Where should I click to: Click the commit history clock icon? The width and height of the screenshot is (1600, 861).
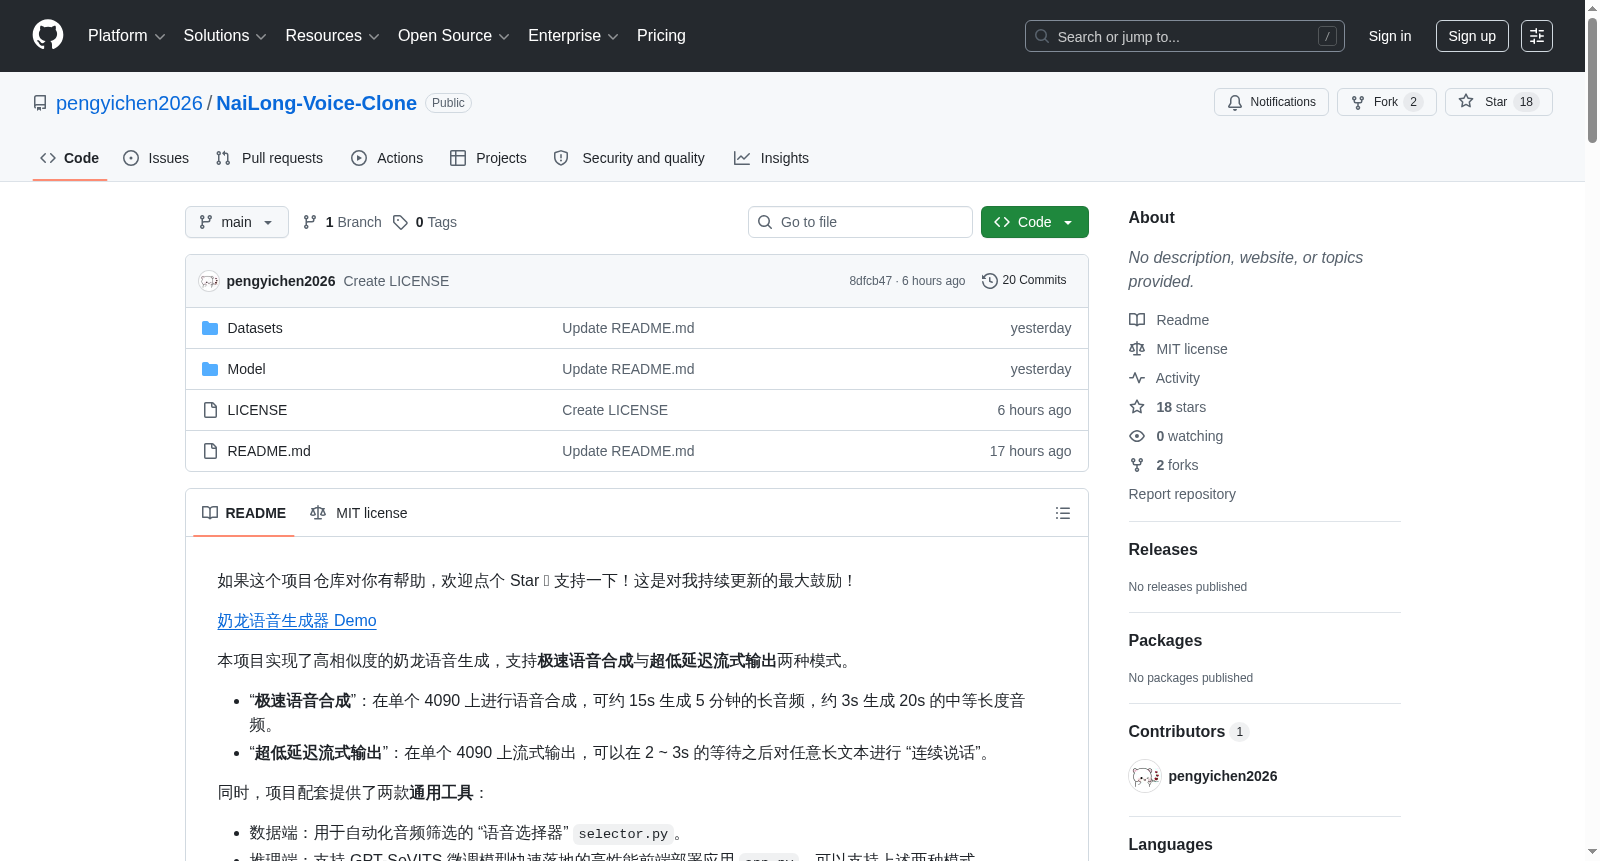(990, 281)
